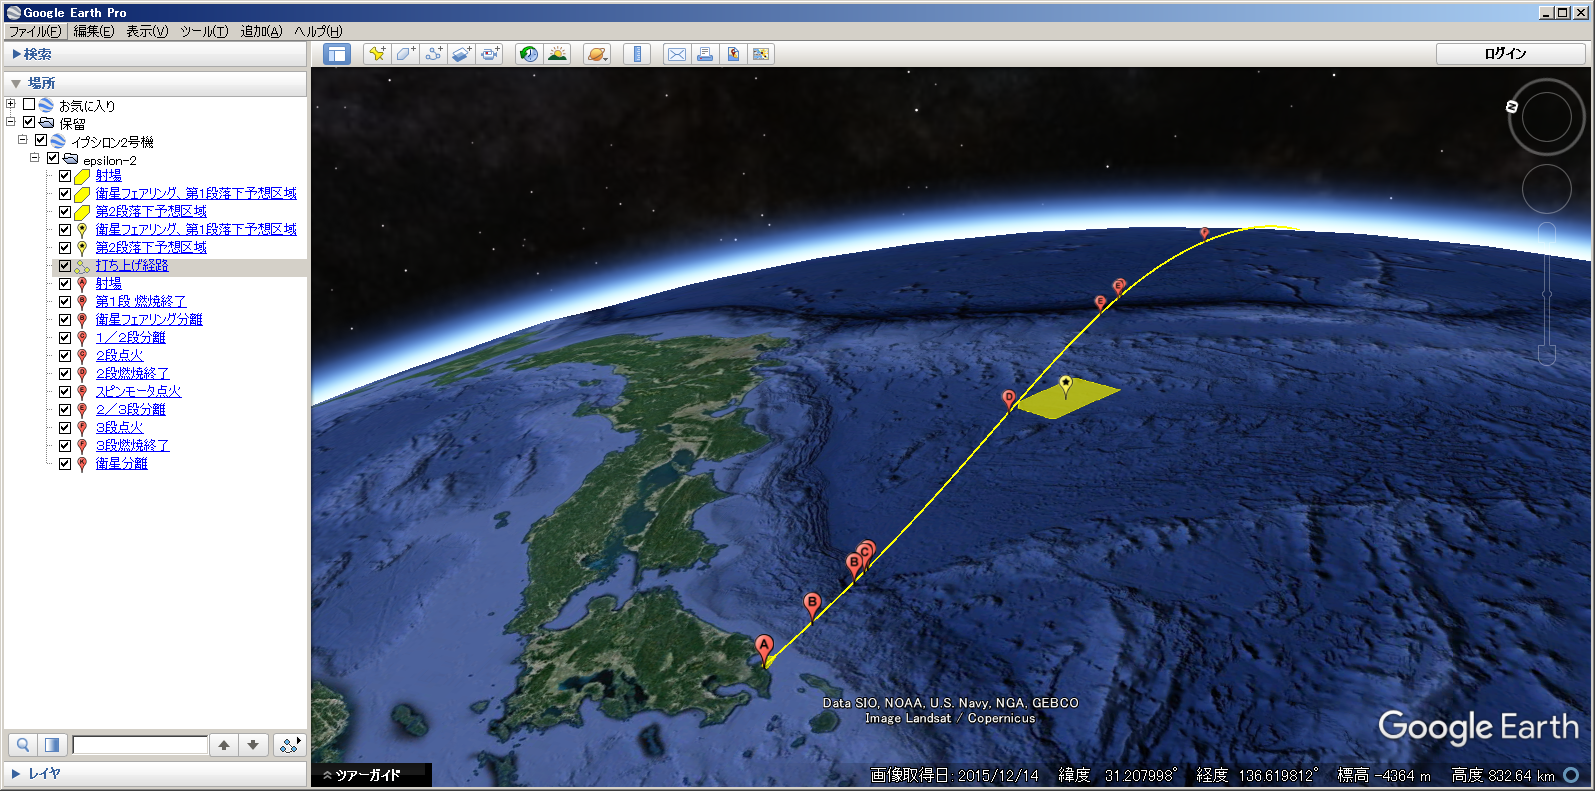Screen dimensions: 1595x791
Task: Add a placemark with the pushpin tool
Action: pos(377,54)
